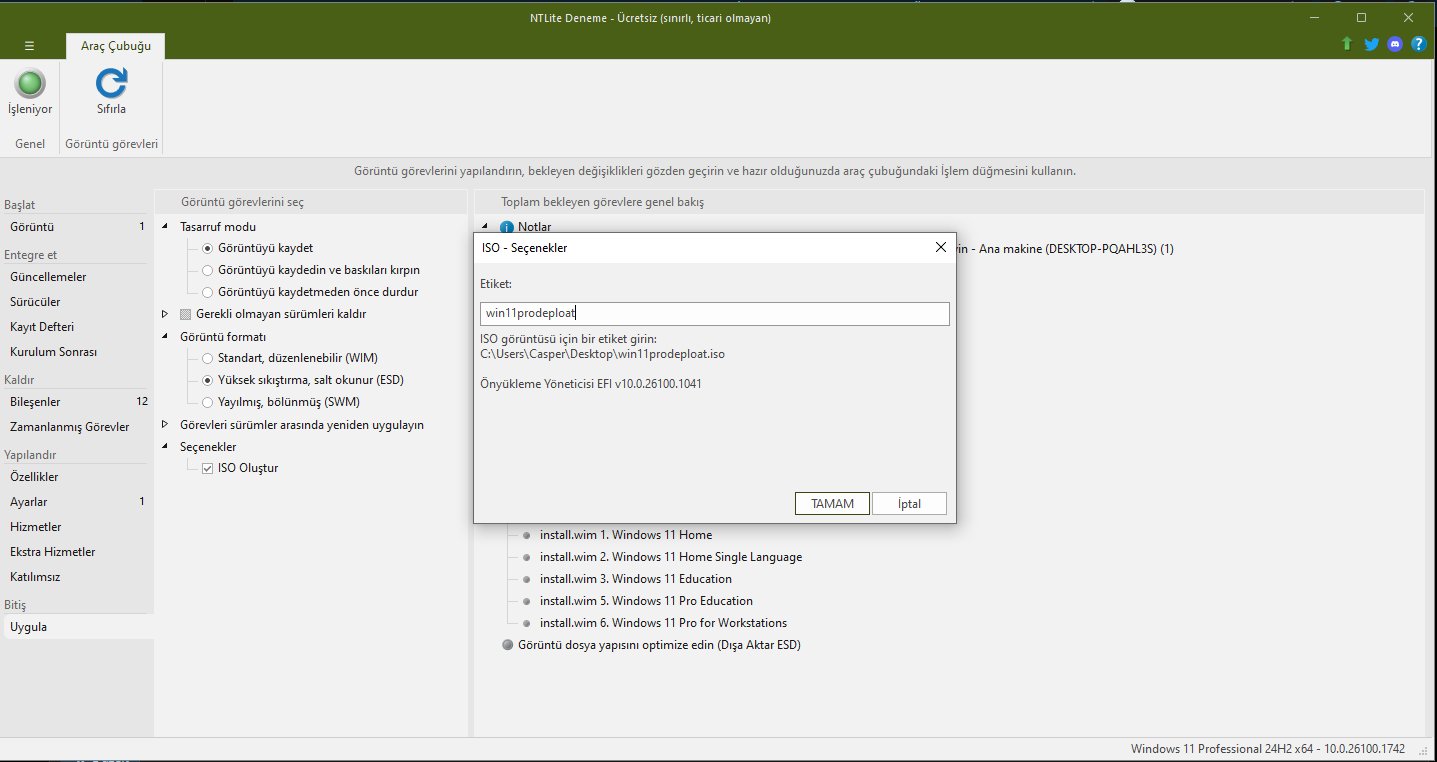Select install.wim 5. Windows 11 Pro Education
Screen dimensions: 1437x762
[x=646, y=601]
